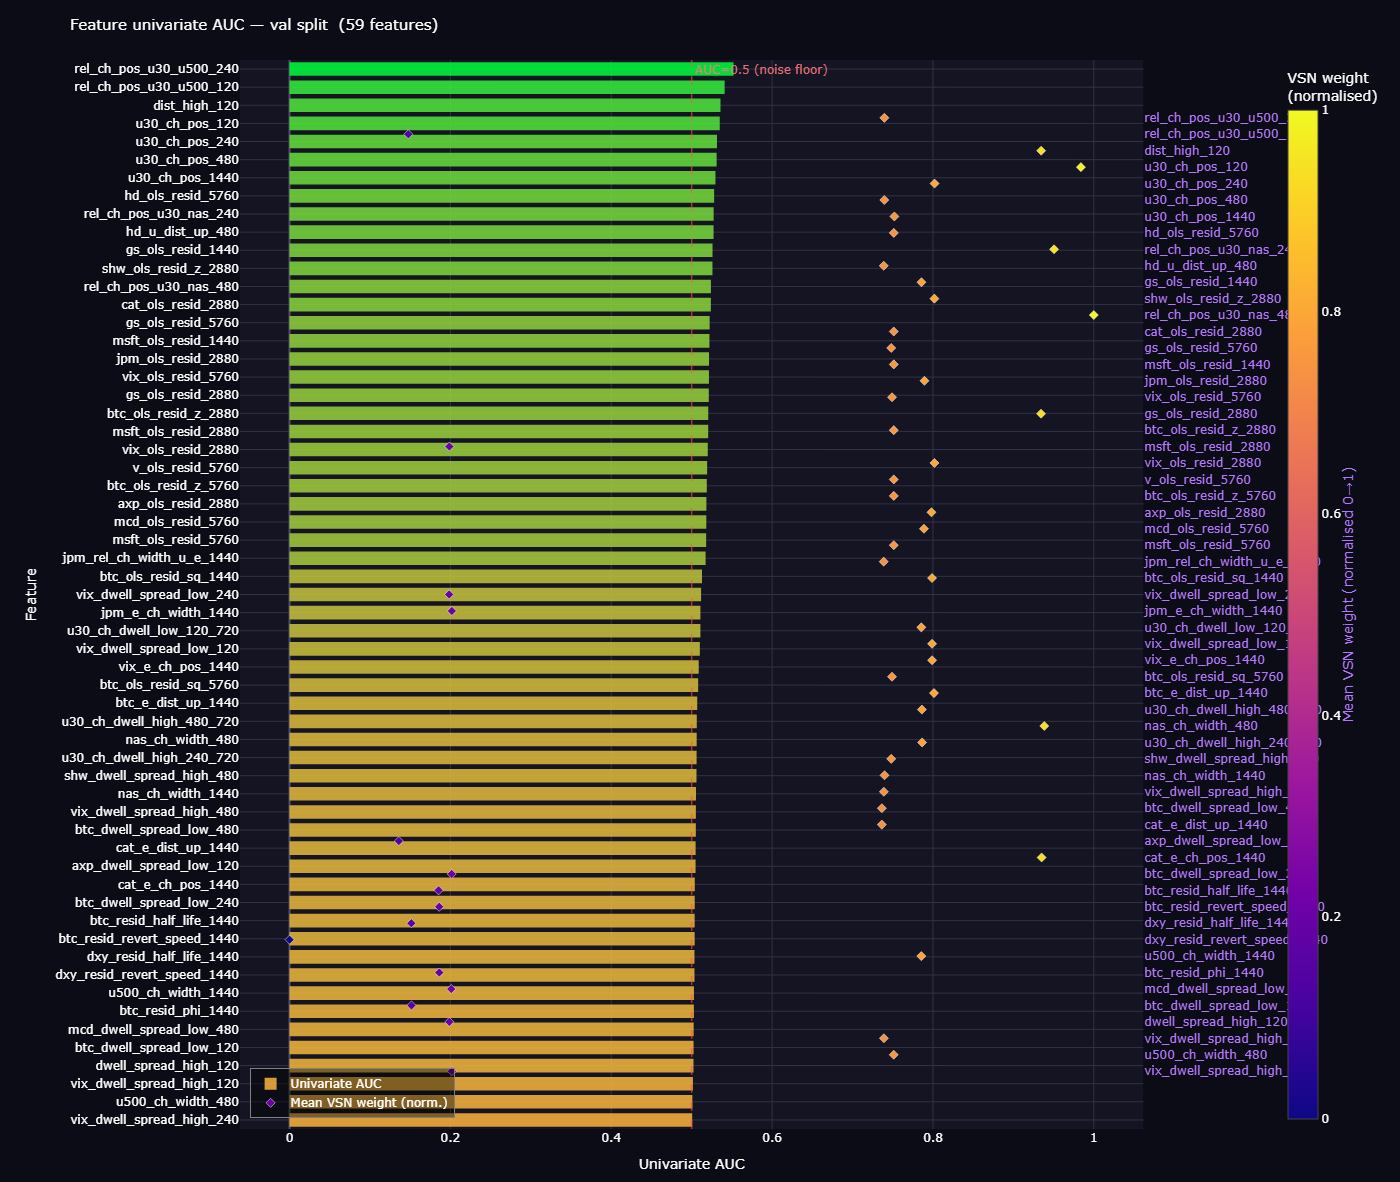Toggle the Mean VSN weight (norm.) legend entry
This screenshot has width=1400, height=1182.
point(367,1103)
